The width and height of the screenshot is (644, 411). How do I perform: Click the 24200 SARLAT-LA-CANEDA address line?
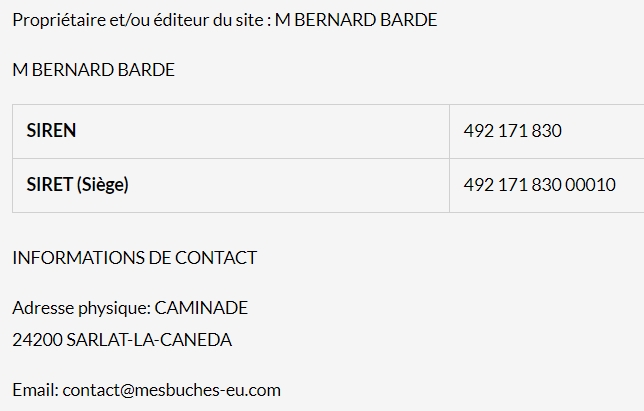[x=122, y=340]
